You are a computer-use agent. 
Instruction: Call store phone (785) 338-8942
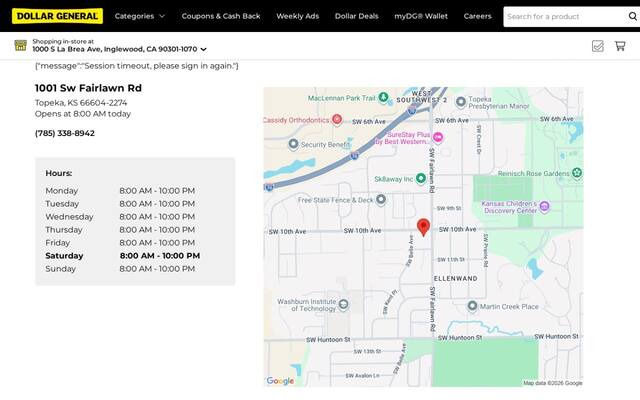click(65, 133)
